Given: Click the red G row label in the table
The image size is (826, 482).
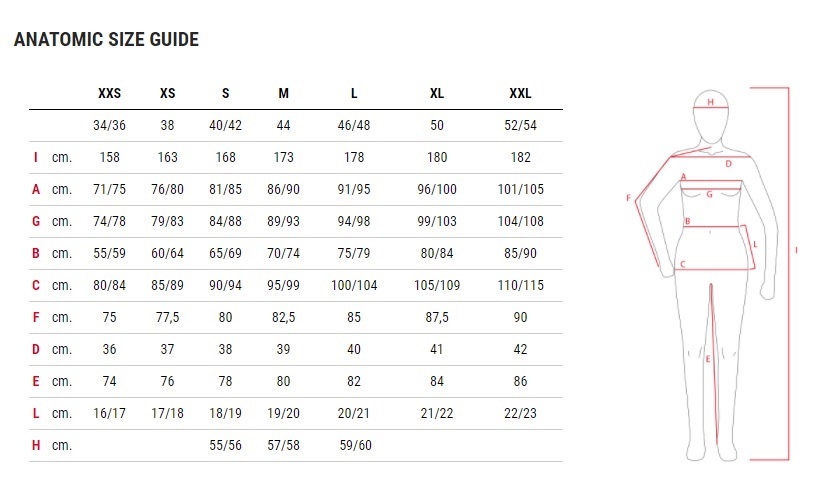Looking at the screenshot, I should [x=35, y=221].
